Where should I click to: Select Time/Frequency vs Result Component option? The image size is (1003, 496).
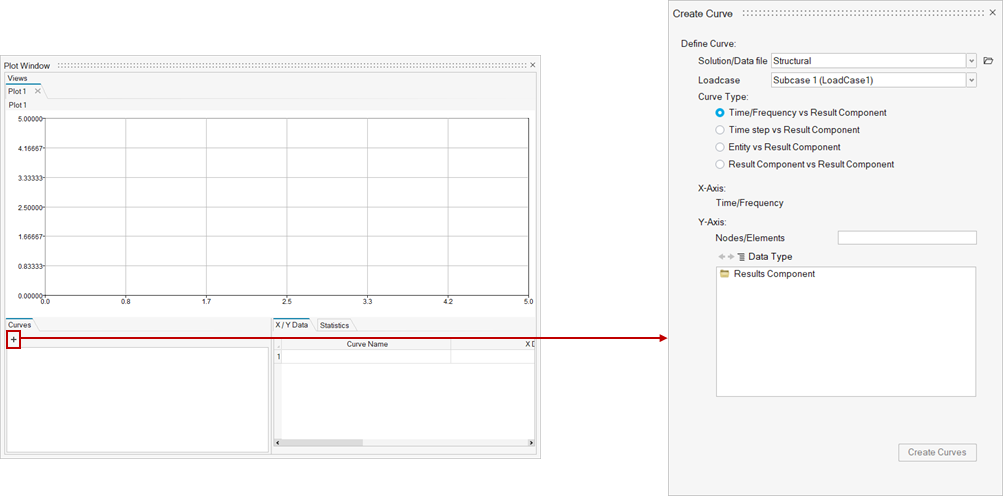pos(720,113)
